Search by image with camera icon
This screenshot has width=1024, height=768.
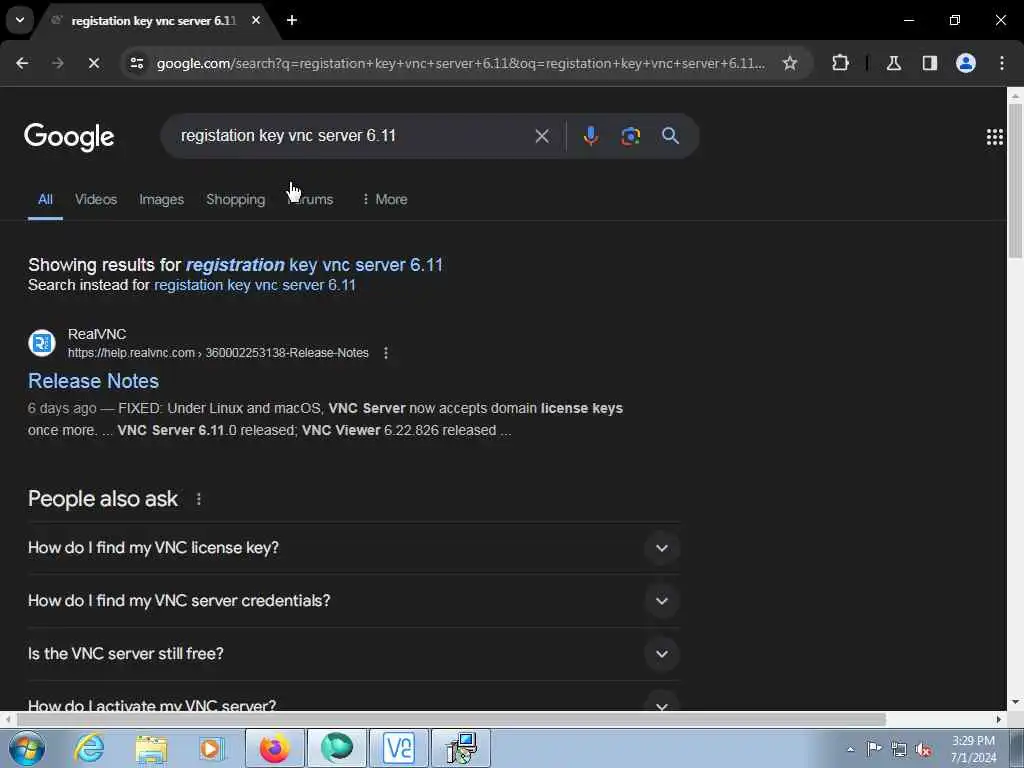point(630,136)
